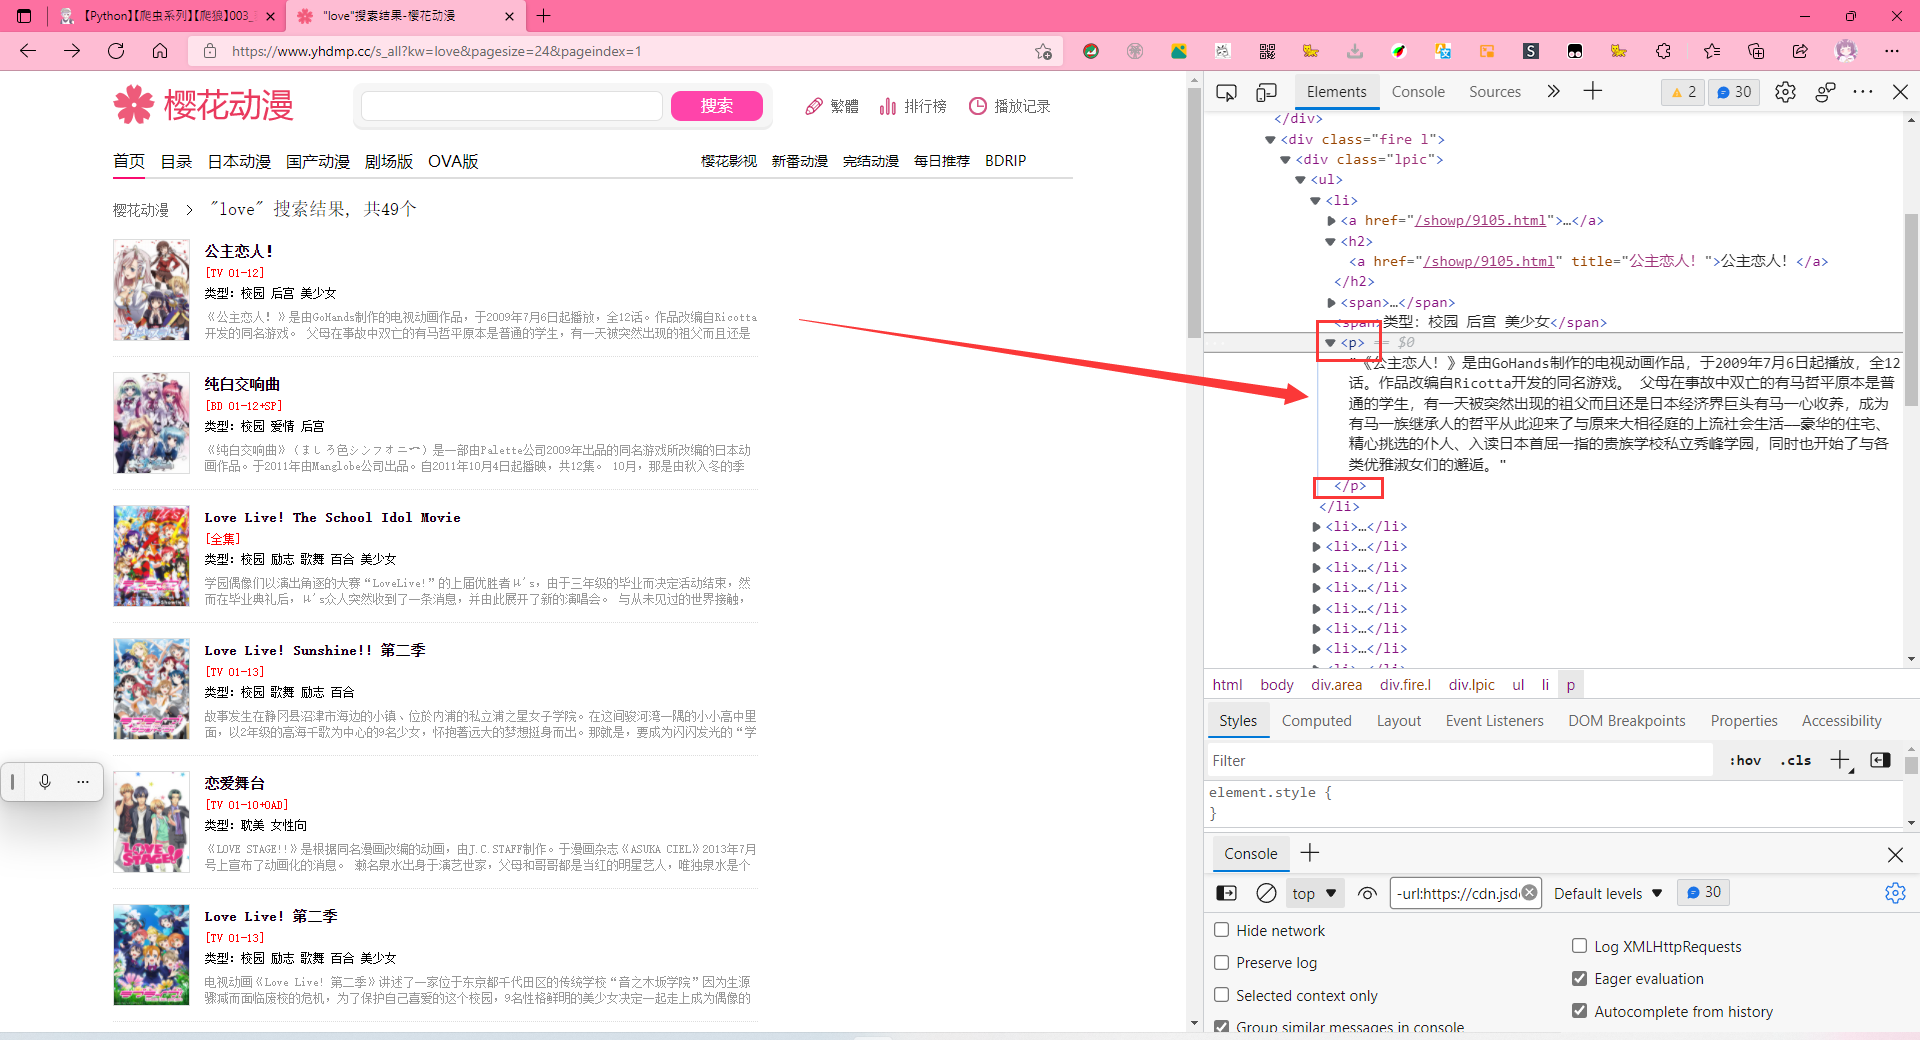This screenshot has height=1040, width=1920.
Task: Add new style rule plus icon
Action: coord(1840,760)
